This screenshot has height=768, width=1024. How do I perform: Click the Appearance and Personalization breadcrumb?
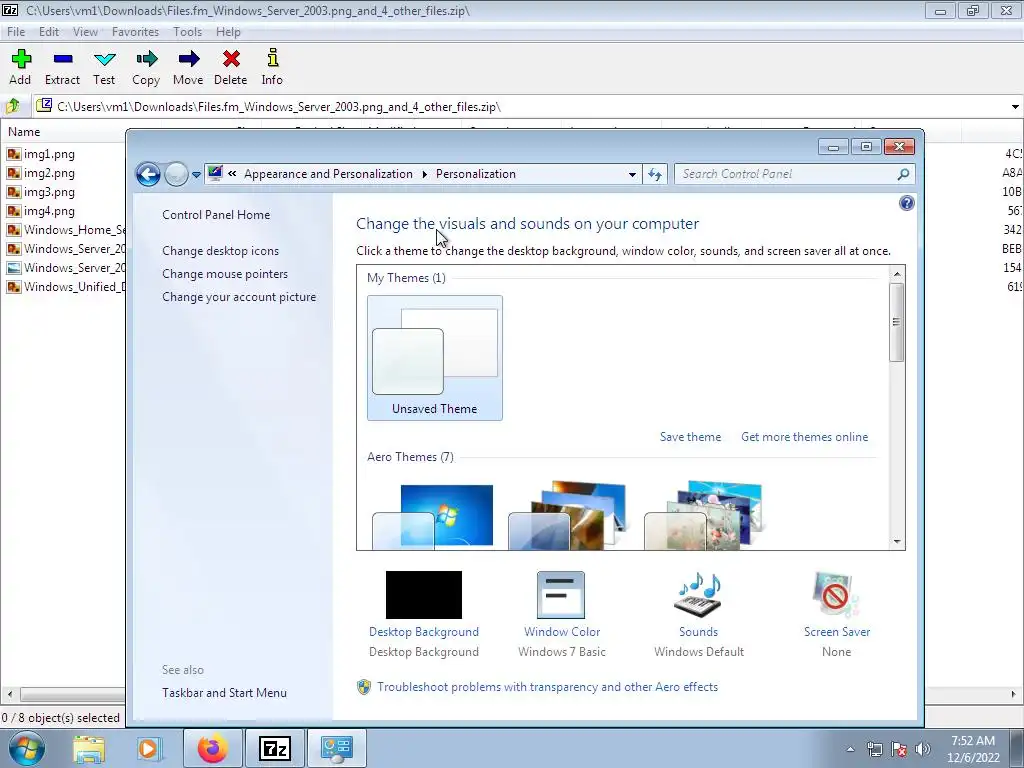[x=328, y=174]
